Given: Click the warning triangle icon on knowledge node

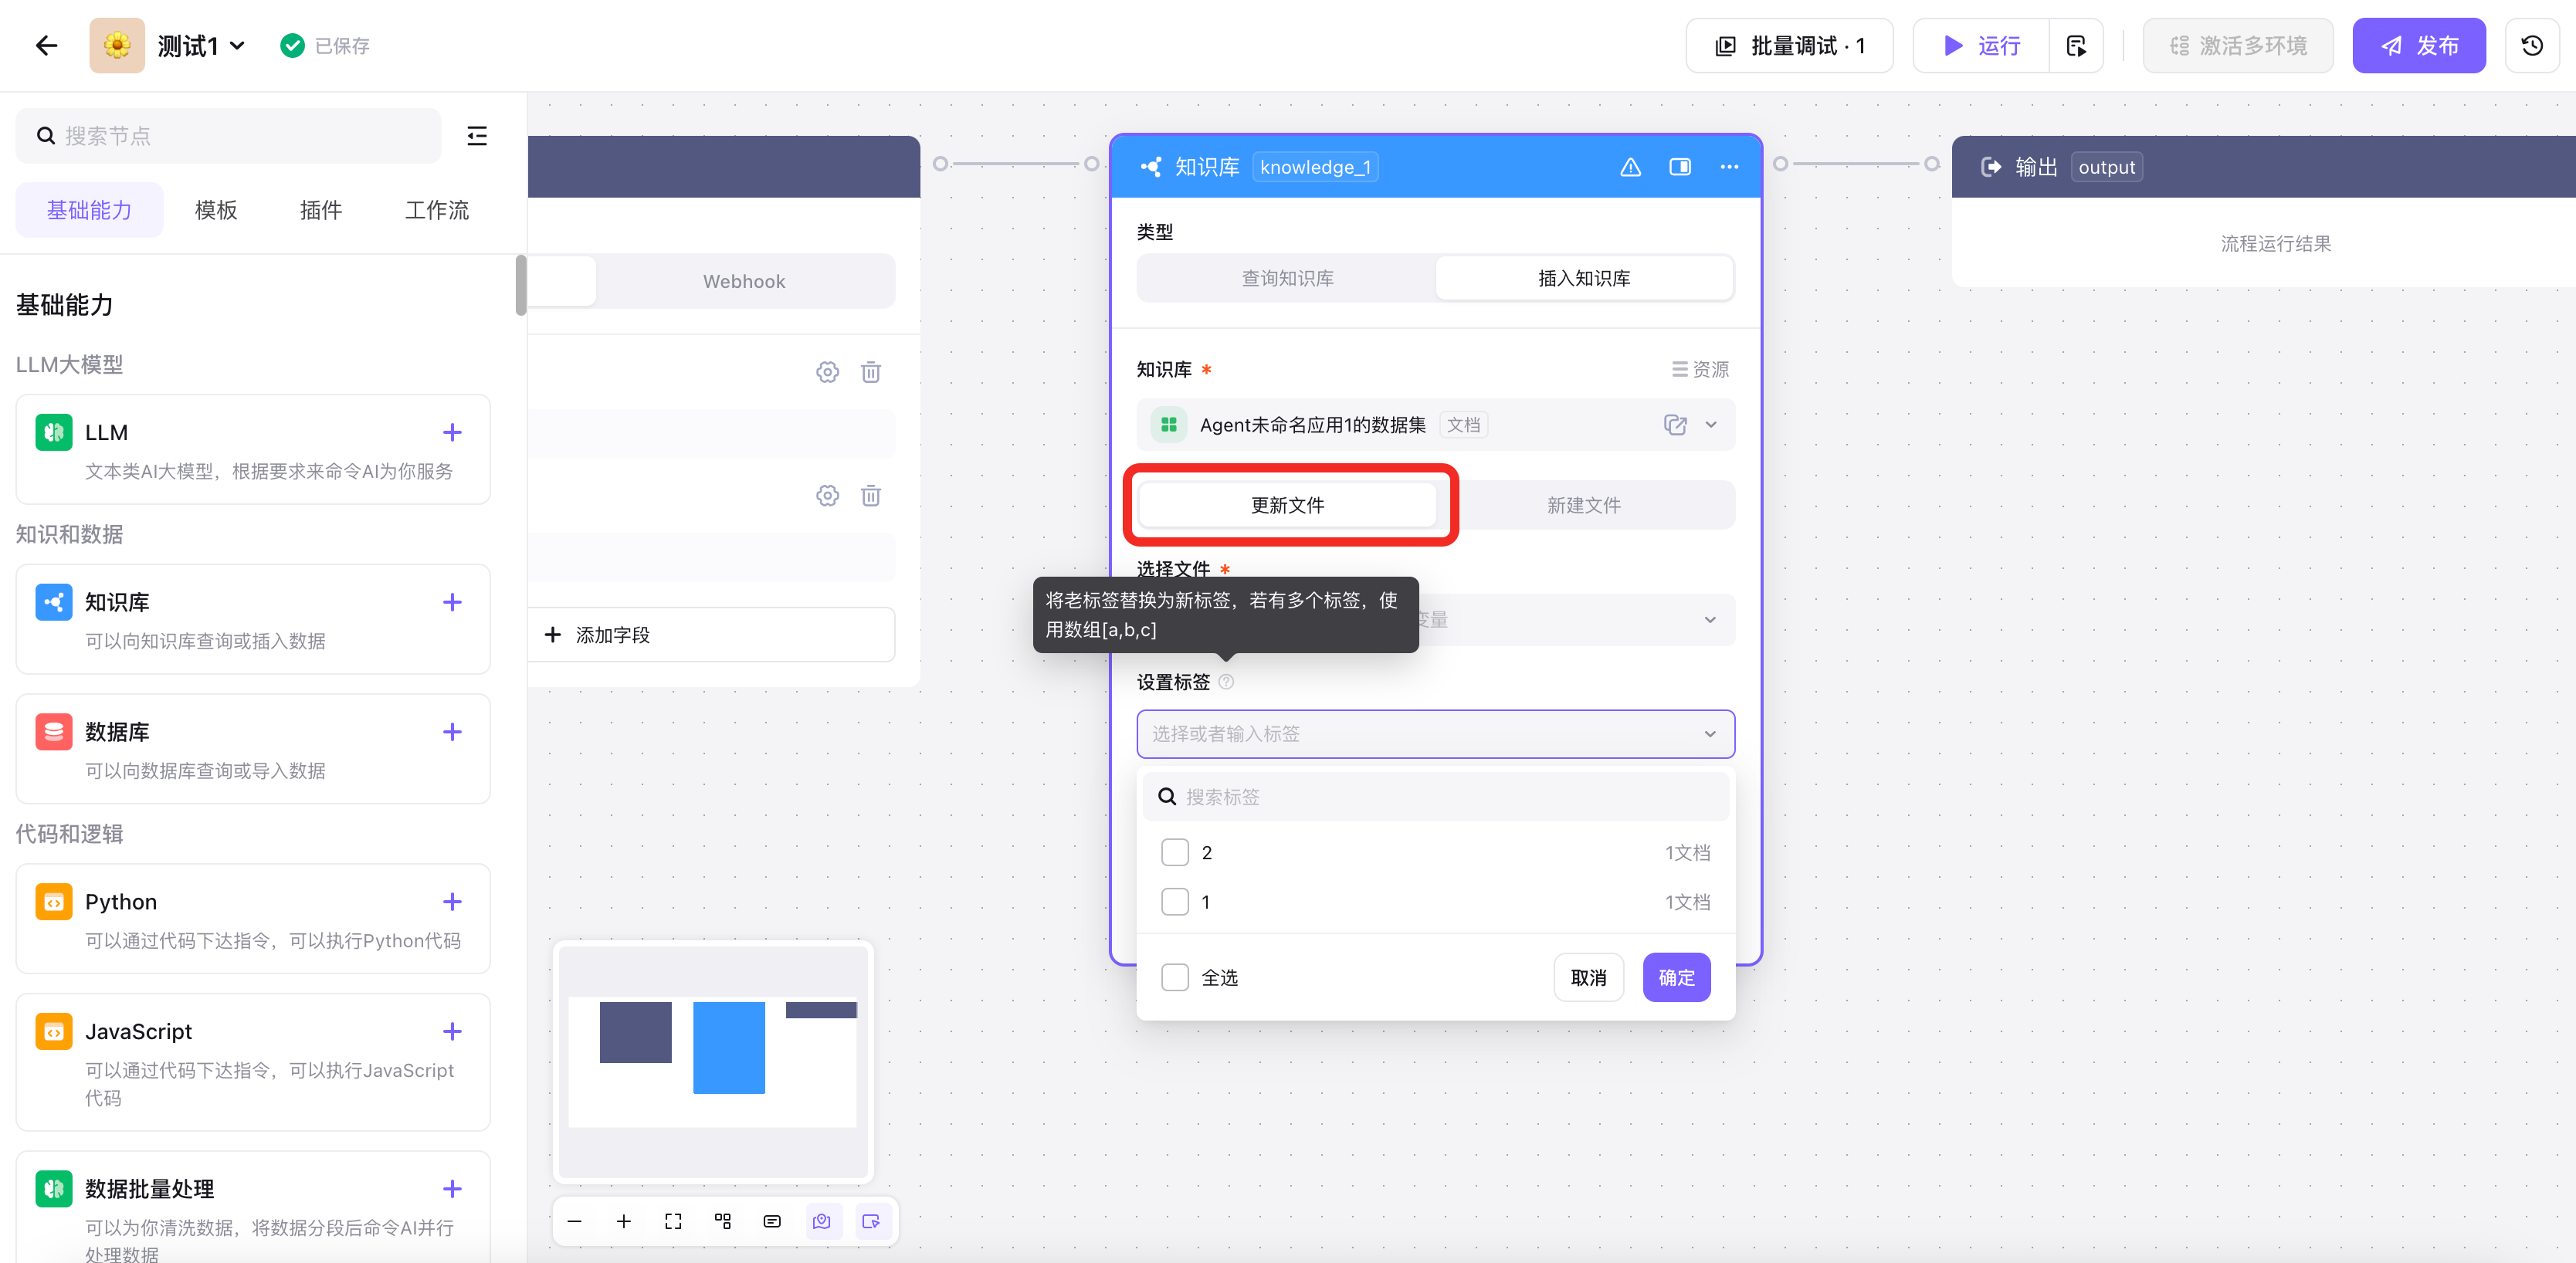Looking at the screenshot, I should click(x=1630, y=167).
